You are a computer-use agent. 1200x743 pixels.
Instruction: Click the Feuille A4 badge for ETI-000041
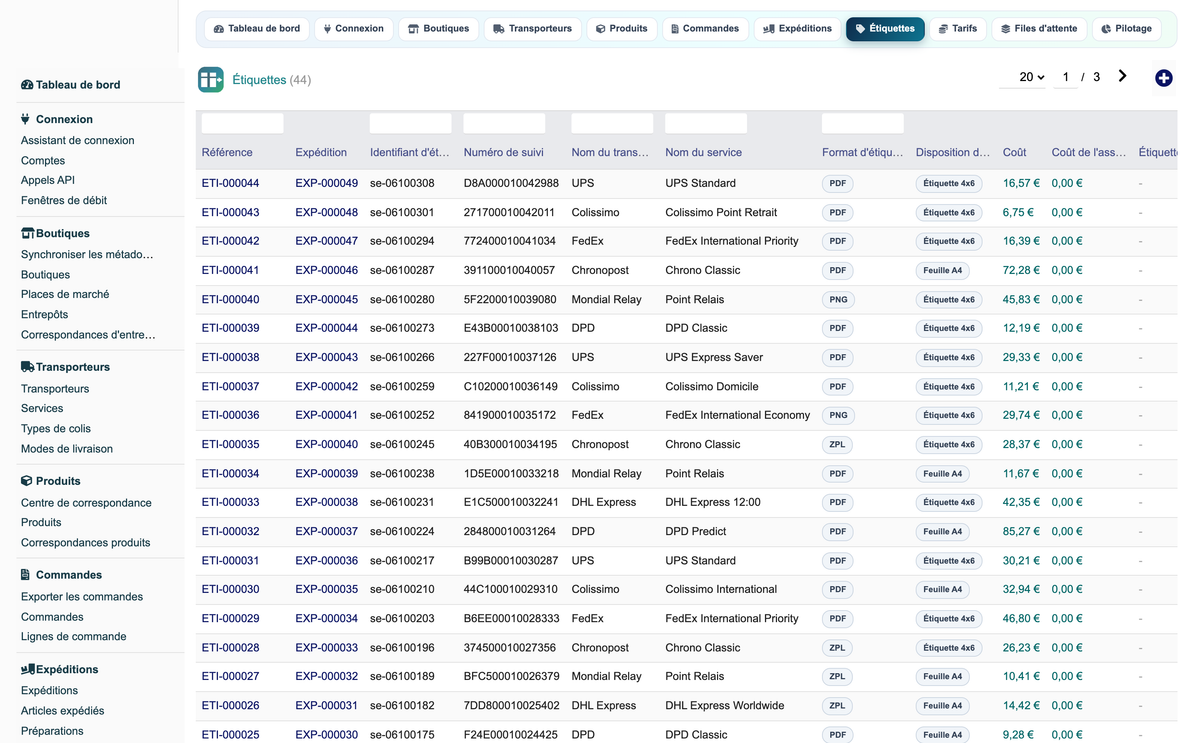pyautogui.click(x=943, y=270)
